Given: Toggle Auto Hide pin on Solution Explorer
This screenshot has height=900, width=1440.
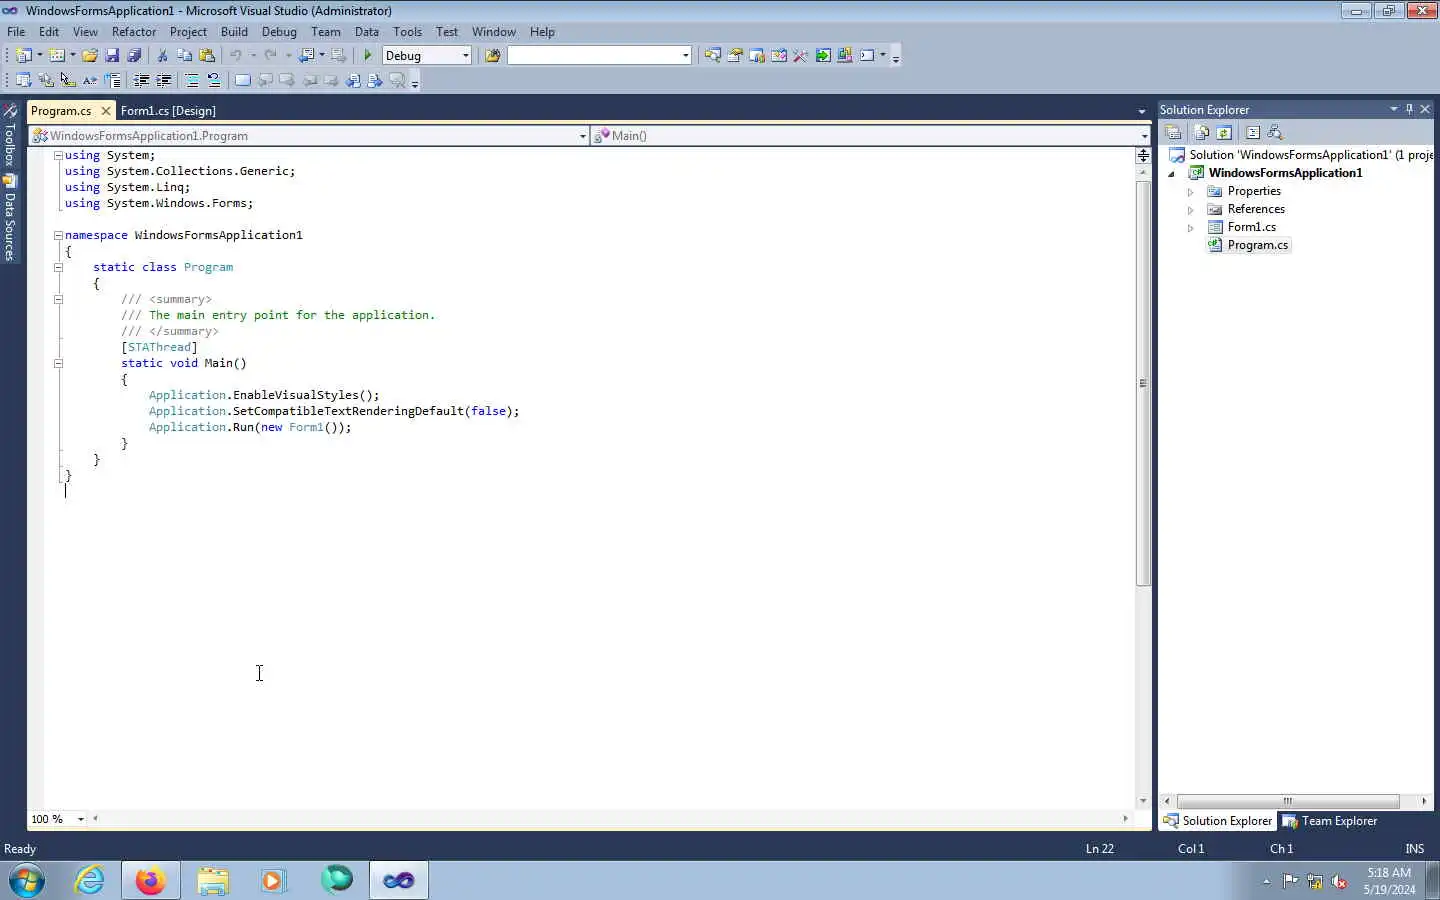Looking at the screenshot, I should pos(1409,109).
